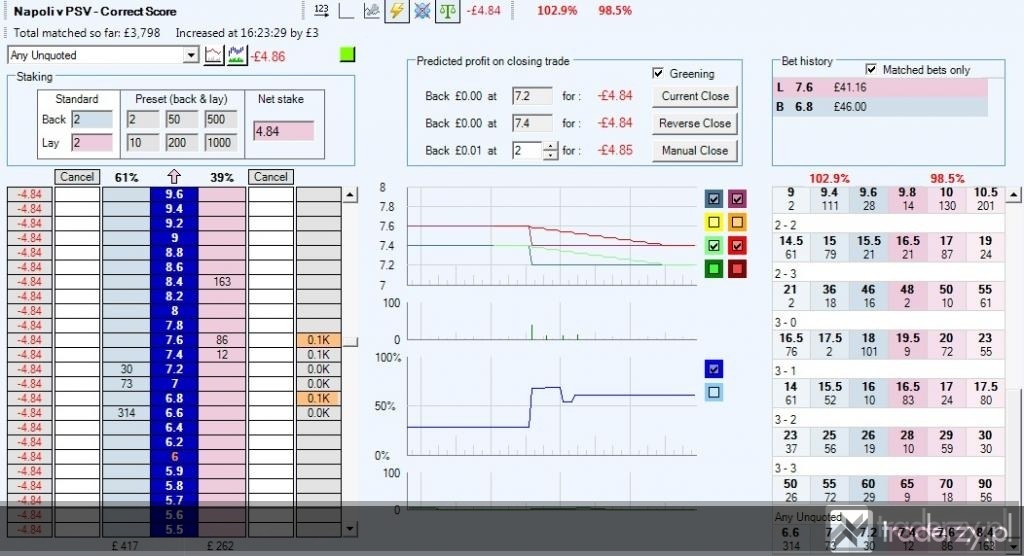Enable the yellow chart series checkbox

click(714, 222)
